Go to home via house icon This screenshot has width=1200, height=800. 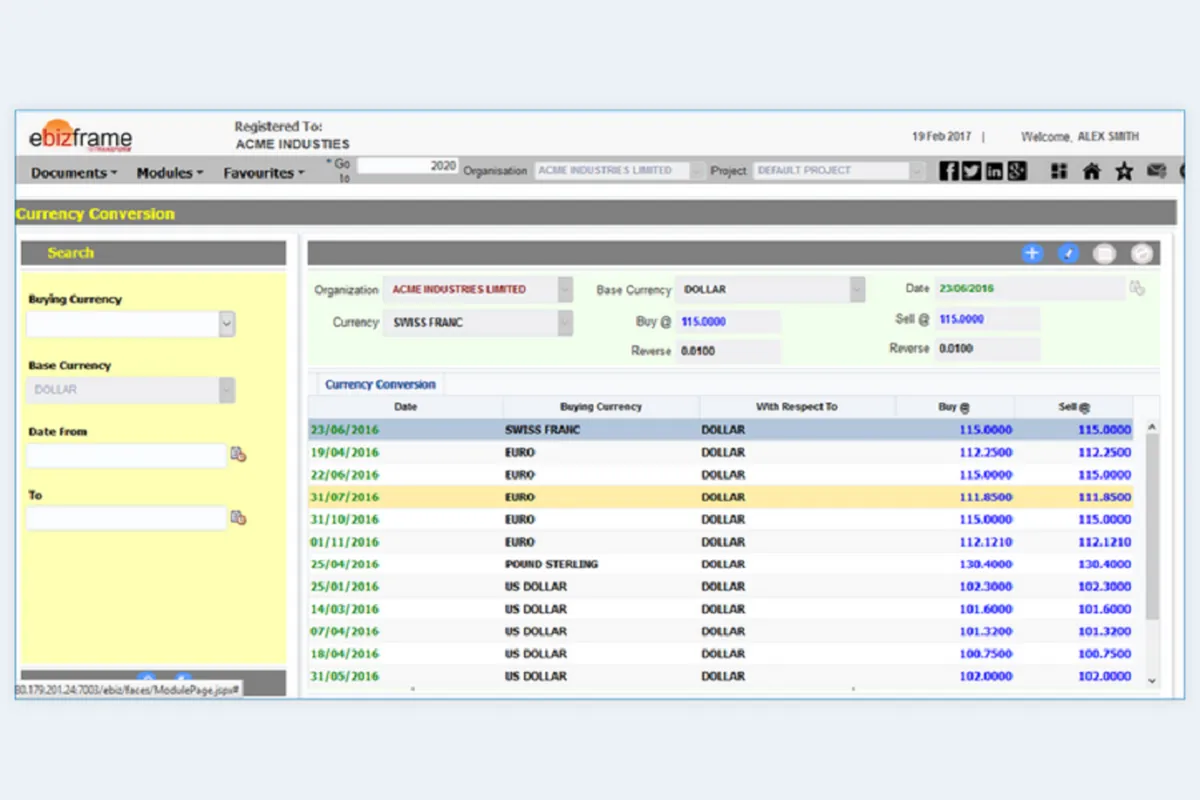[x=1091, y=171]
